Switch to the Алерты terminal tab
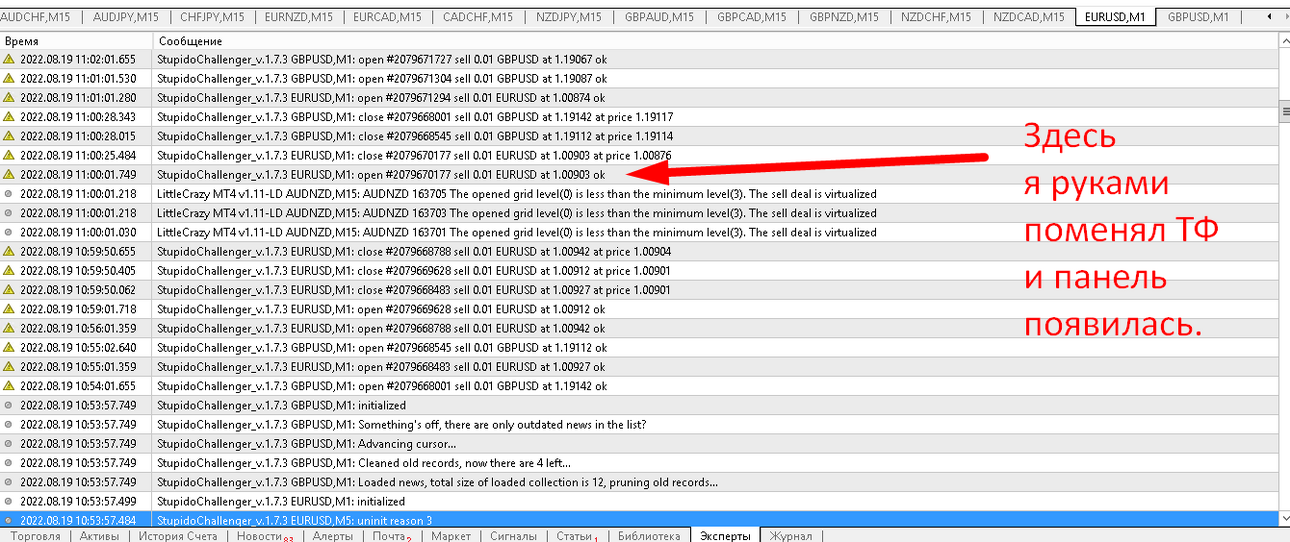Viewport: 1290px width, 542px height. coord(333,536)
